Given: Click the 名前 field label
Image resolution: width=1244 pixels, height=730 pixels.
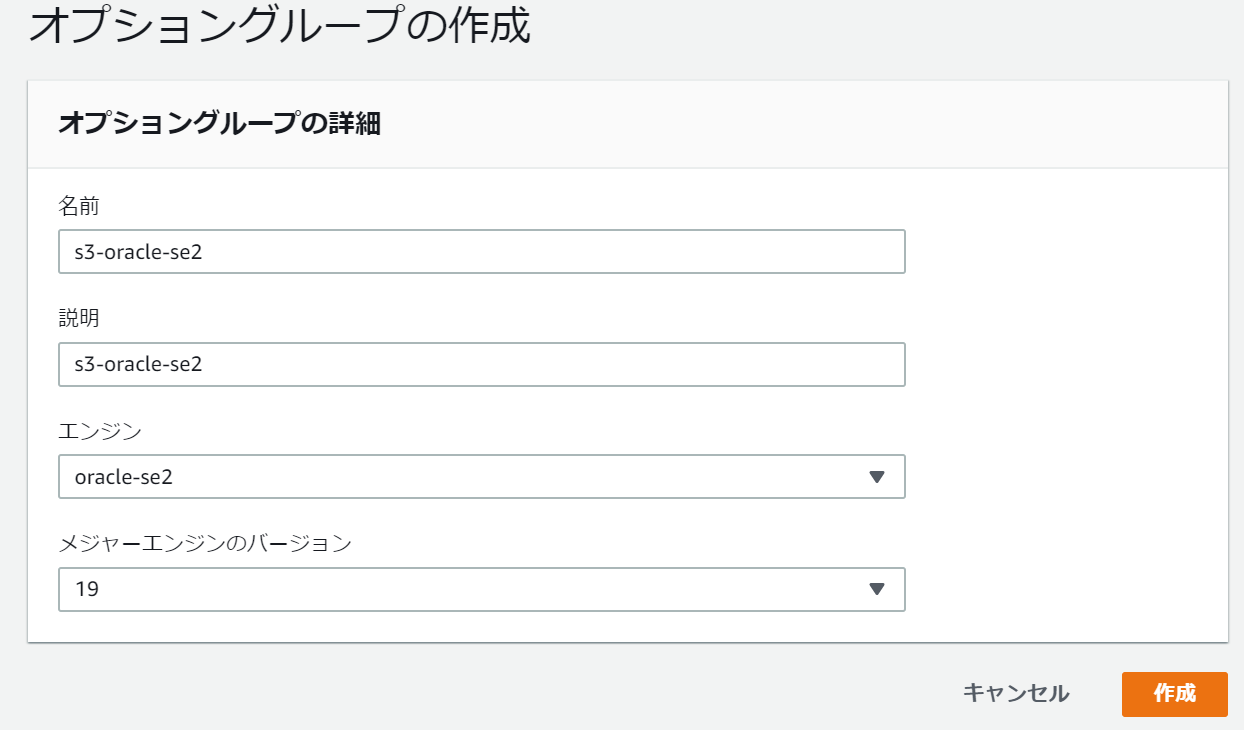Looking at the screenshot, I should (x=79, y=207).
